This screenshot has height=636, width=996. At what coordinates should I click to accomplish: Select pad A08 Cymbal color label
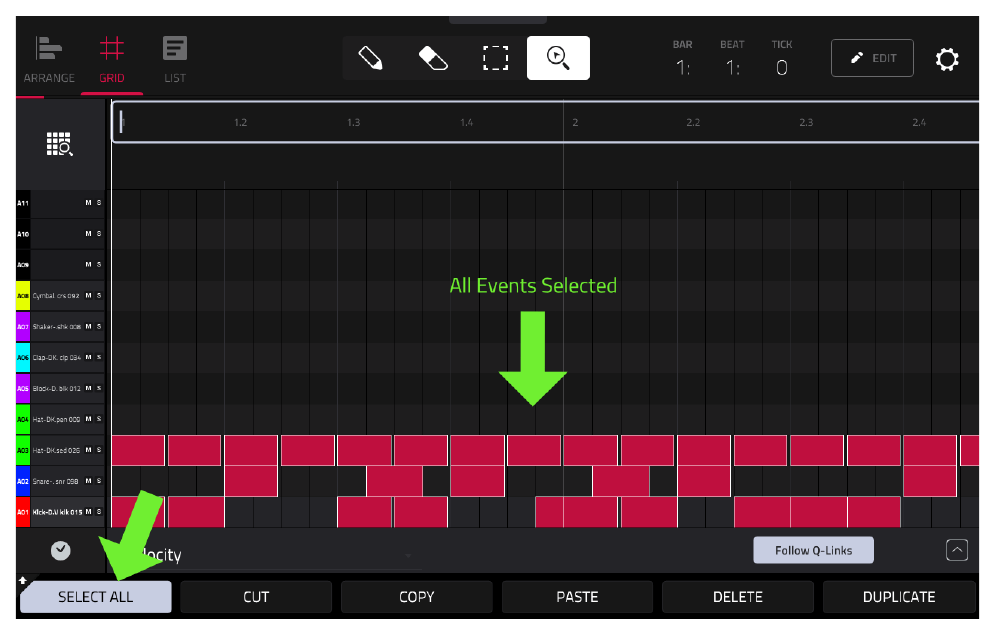23,295
